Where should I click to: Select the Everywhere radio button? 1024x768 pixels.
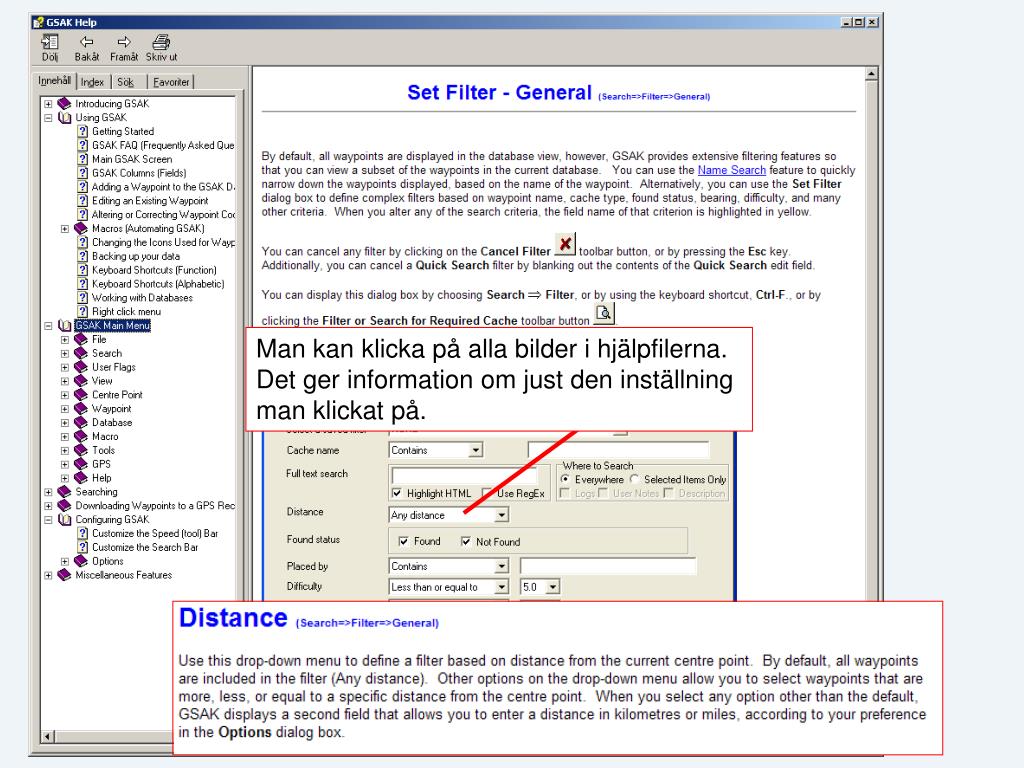tap(566, 479)
